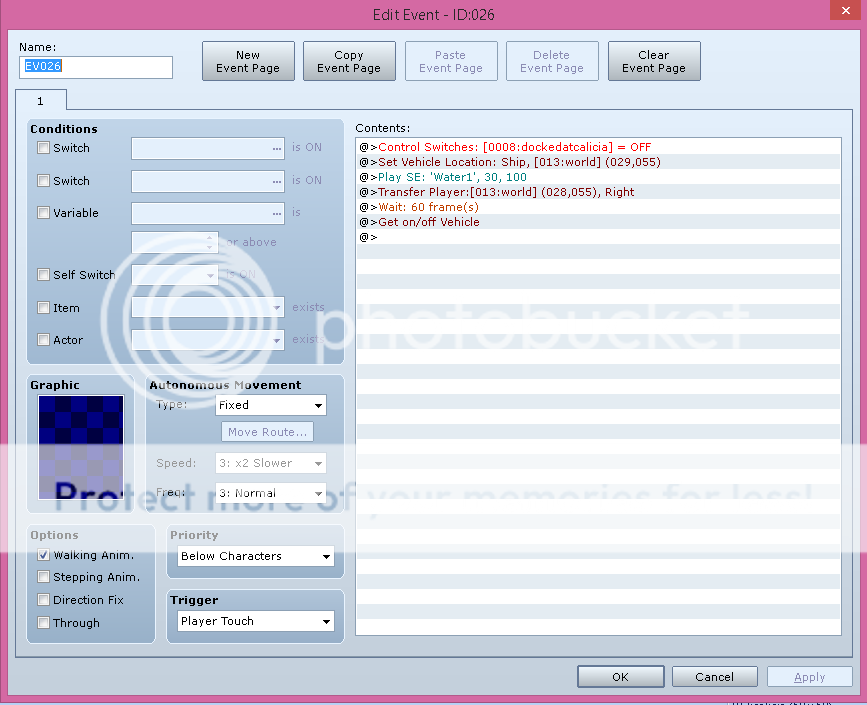867x705 pixels.
Task: Click OK to confirm the event
Action: pos(620,677)
